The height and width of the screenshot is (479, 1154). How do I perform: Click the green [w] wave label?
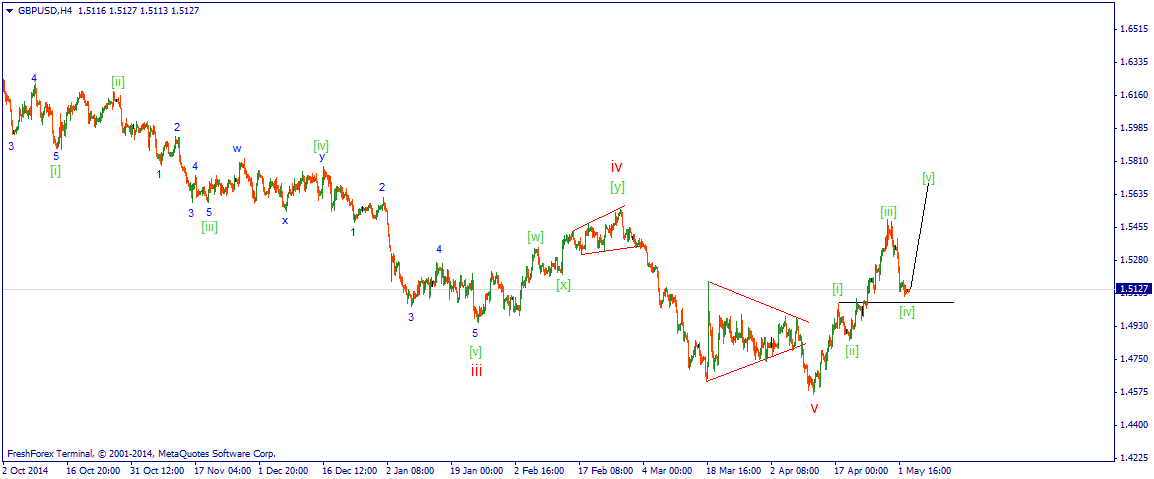point(535,237)
